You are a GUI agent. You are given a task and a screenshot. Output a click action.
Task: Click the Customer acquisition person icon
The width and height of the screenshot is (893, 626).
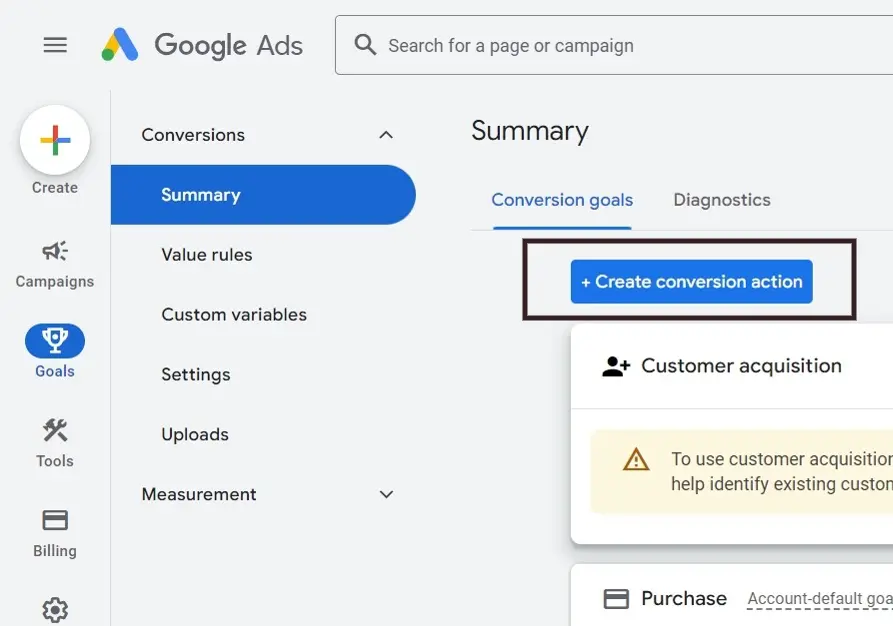(x=616, y=366)
